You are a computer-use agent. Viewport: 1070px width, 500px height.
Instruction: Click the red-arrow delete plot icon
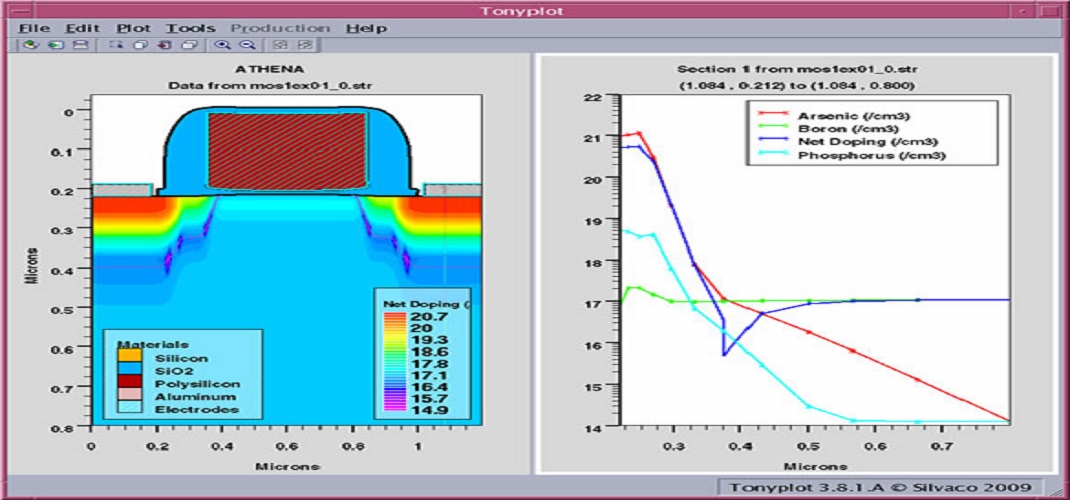[x=164, y=45]
